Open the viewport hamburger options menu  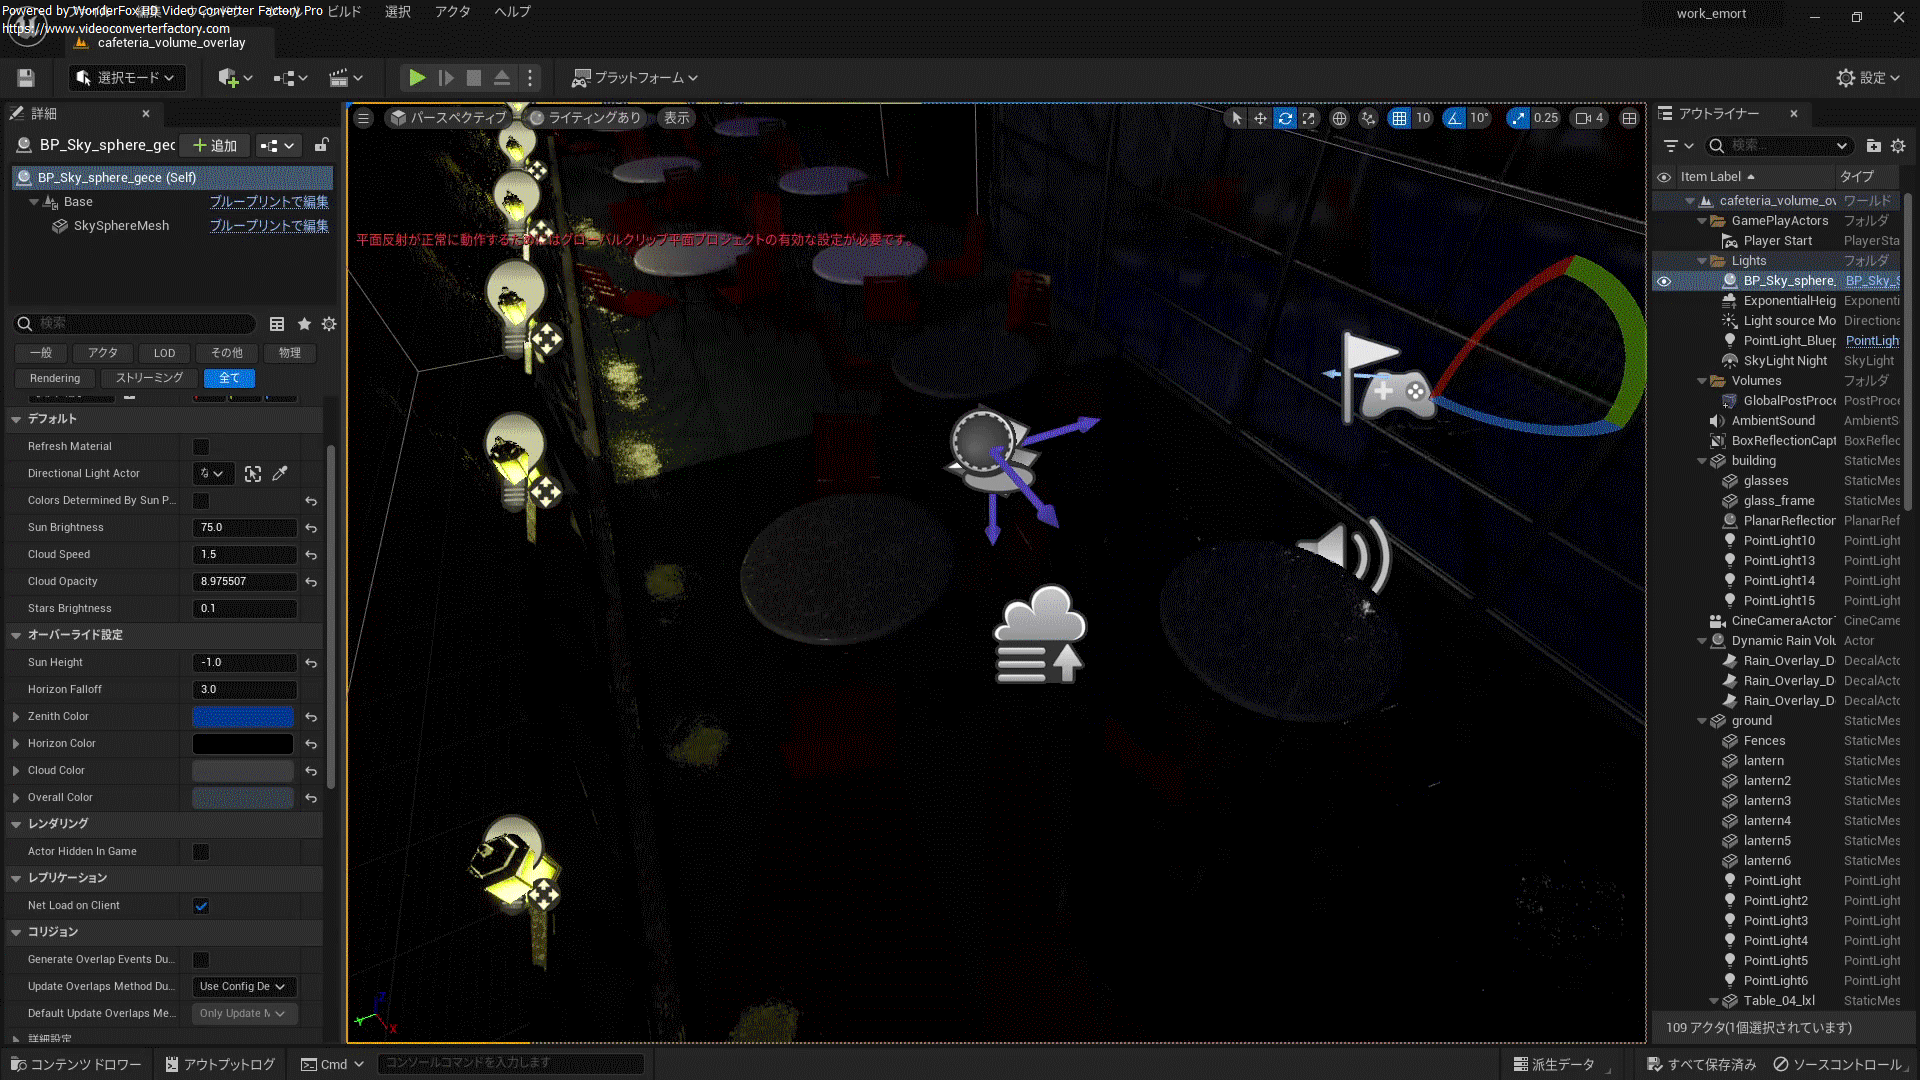pyautogui.click(x=364, y=118)
